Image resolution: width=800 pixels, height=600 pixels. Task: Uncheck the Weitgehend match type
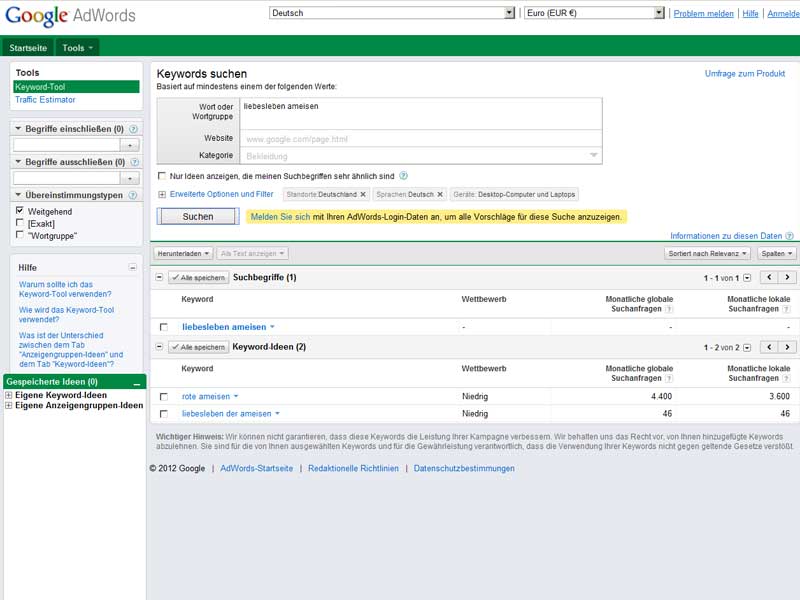point(20,211)
